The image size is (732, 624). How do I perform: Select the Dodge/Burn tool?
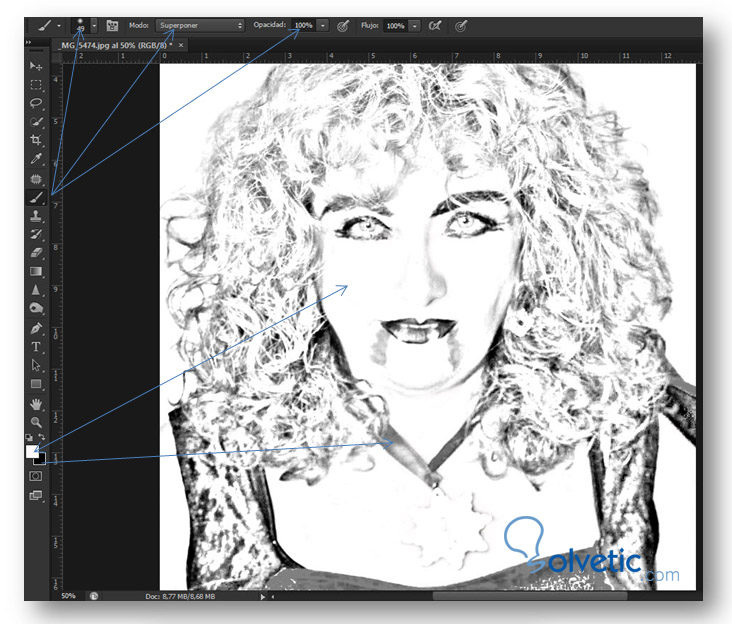click(x=36, y=308)
